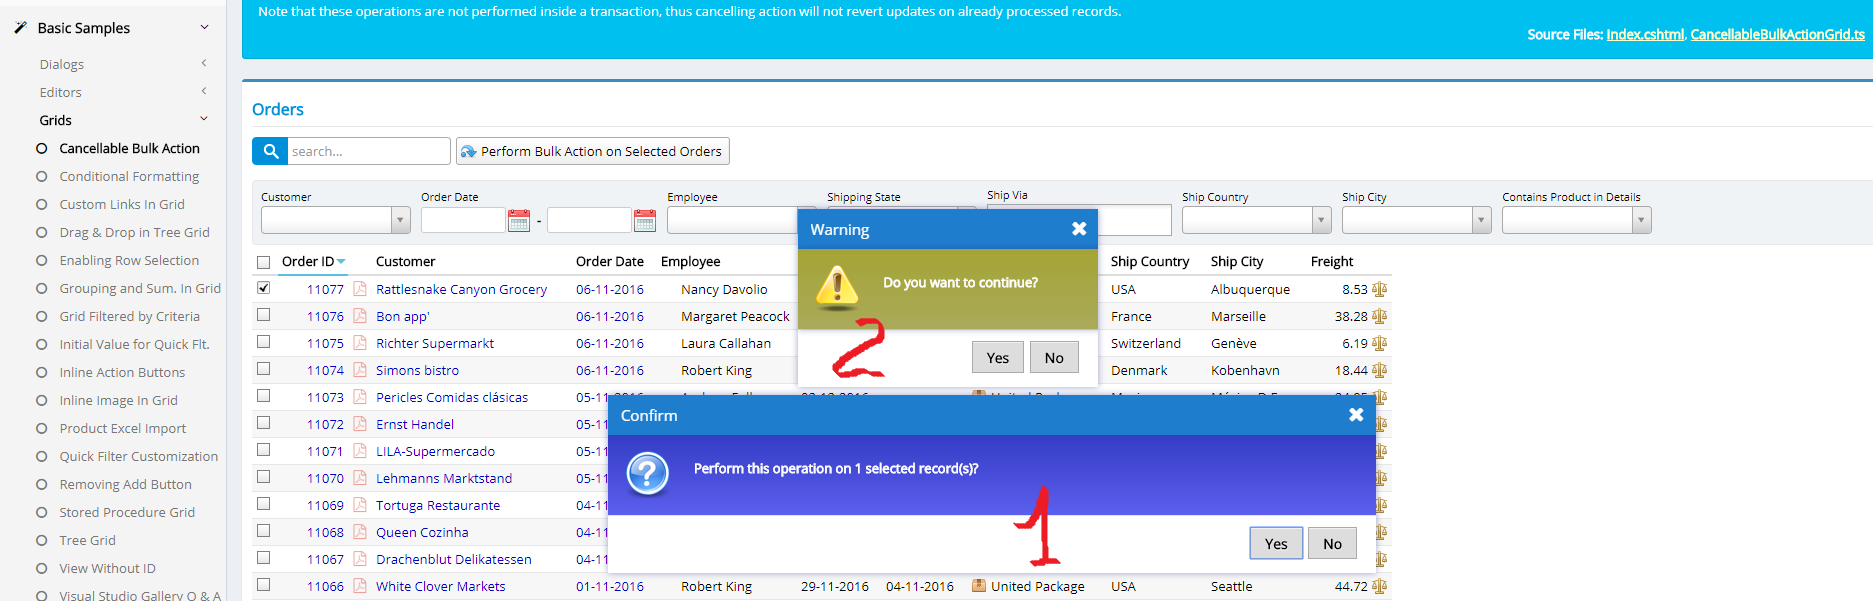This screenshot has height=601, width=1873.
Task: Open Conditional Formatting sample
Action: tap(129, 176)
